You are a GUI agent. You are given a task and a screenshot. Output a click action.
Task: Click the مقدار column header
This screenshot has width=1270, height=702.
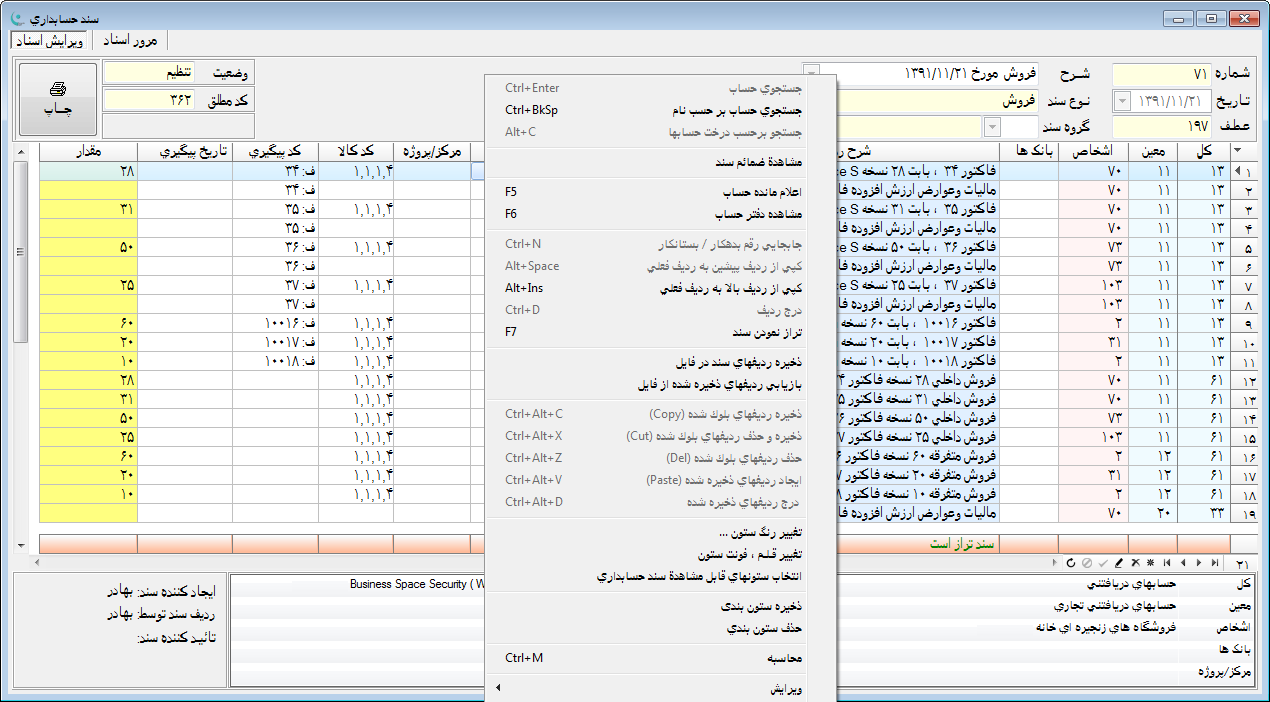click(x=88, y=151)
